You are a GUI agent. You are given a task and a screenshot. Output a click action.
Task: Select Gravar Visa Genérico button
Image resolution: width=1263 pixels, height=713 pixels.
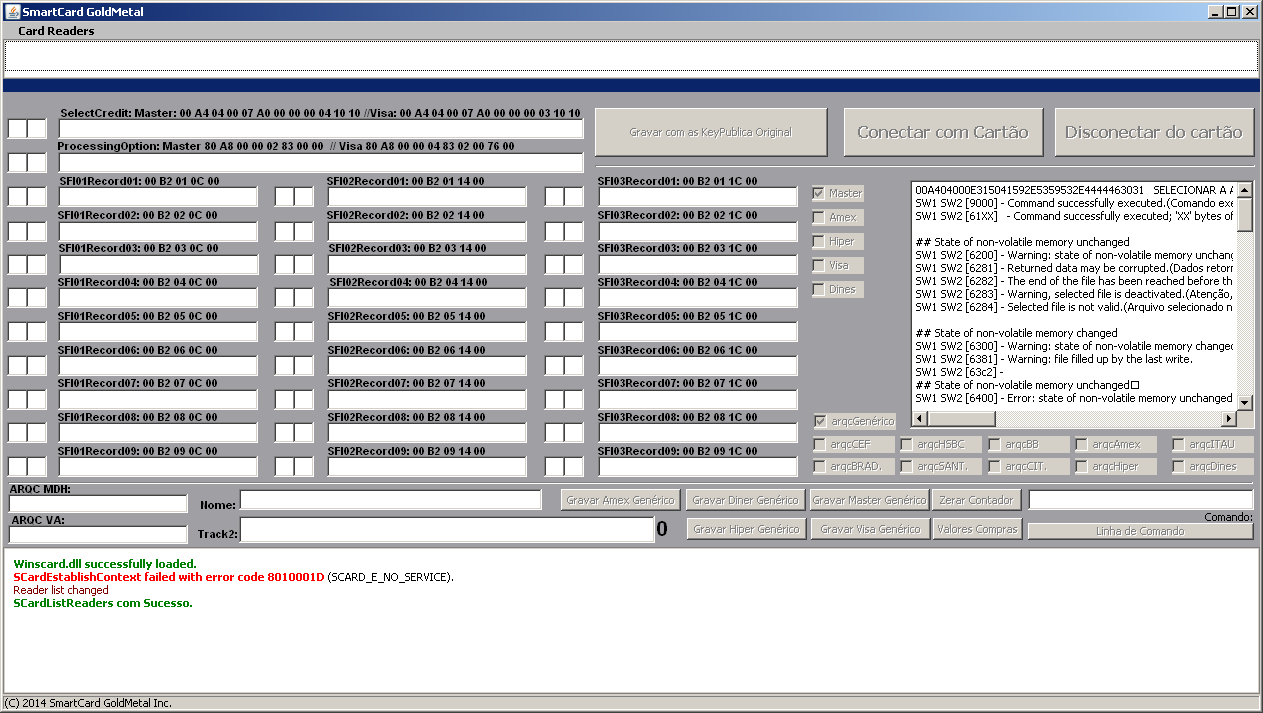pos(870,529)
